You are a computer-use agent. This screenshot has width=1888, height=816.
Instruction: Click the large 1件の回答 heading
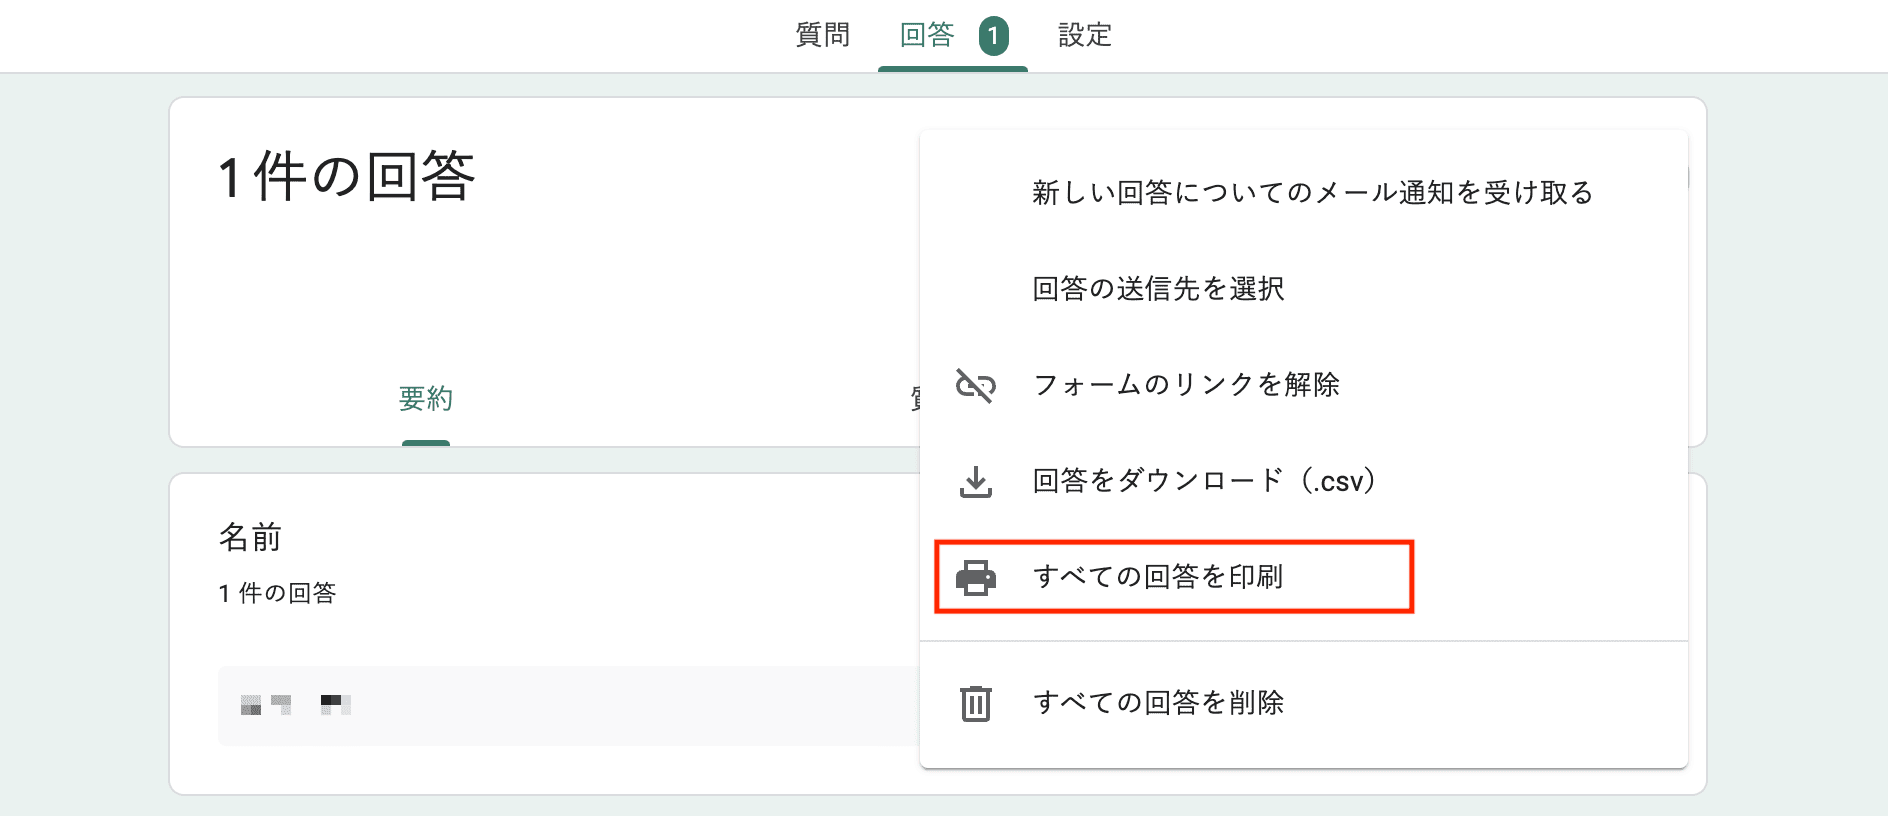point(346,177)
